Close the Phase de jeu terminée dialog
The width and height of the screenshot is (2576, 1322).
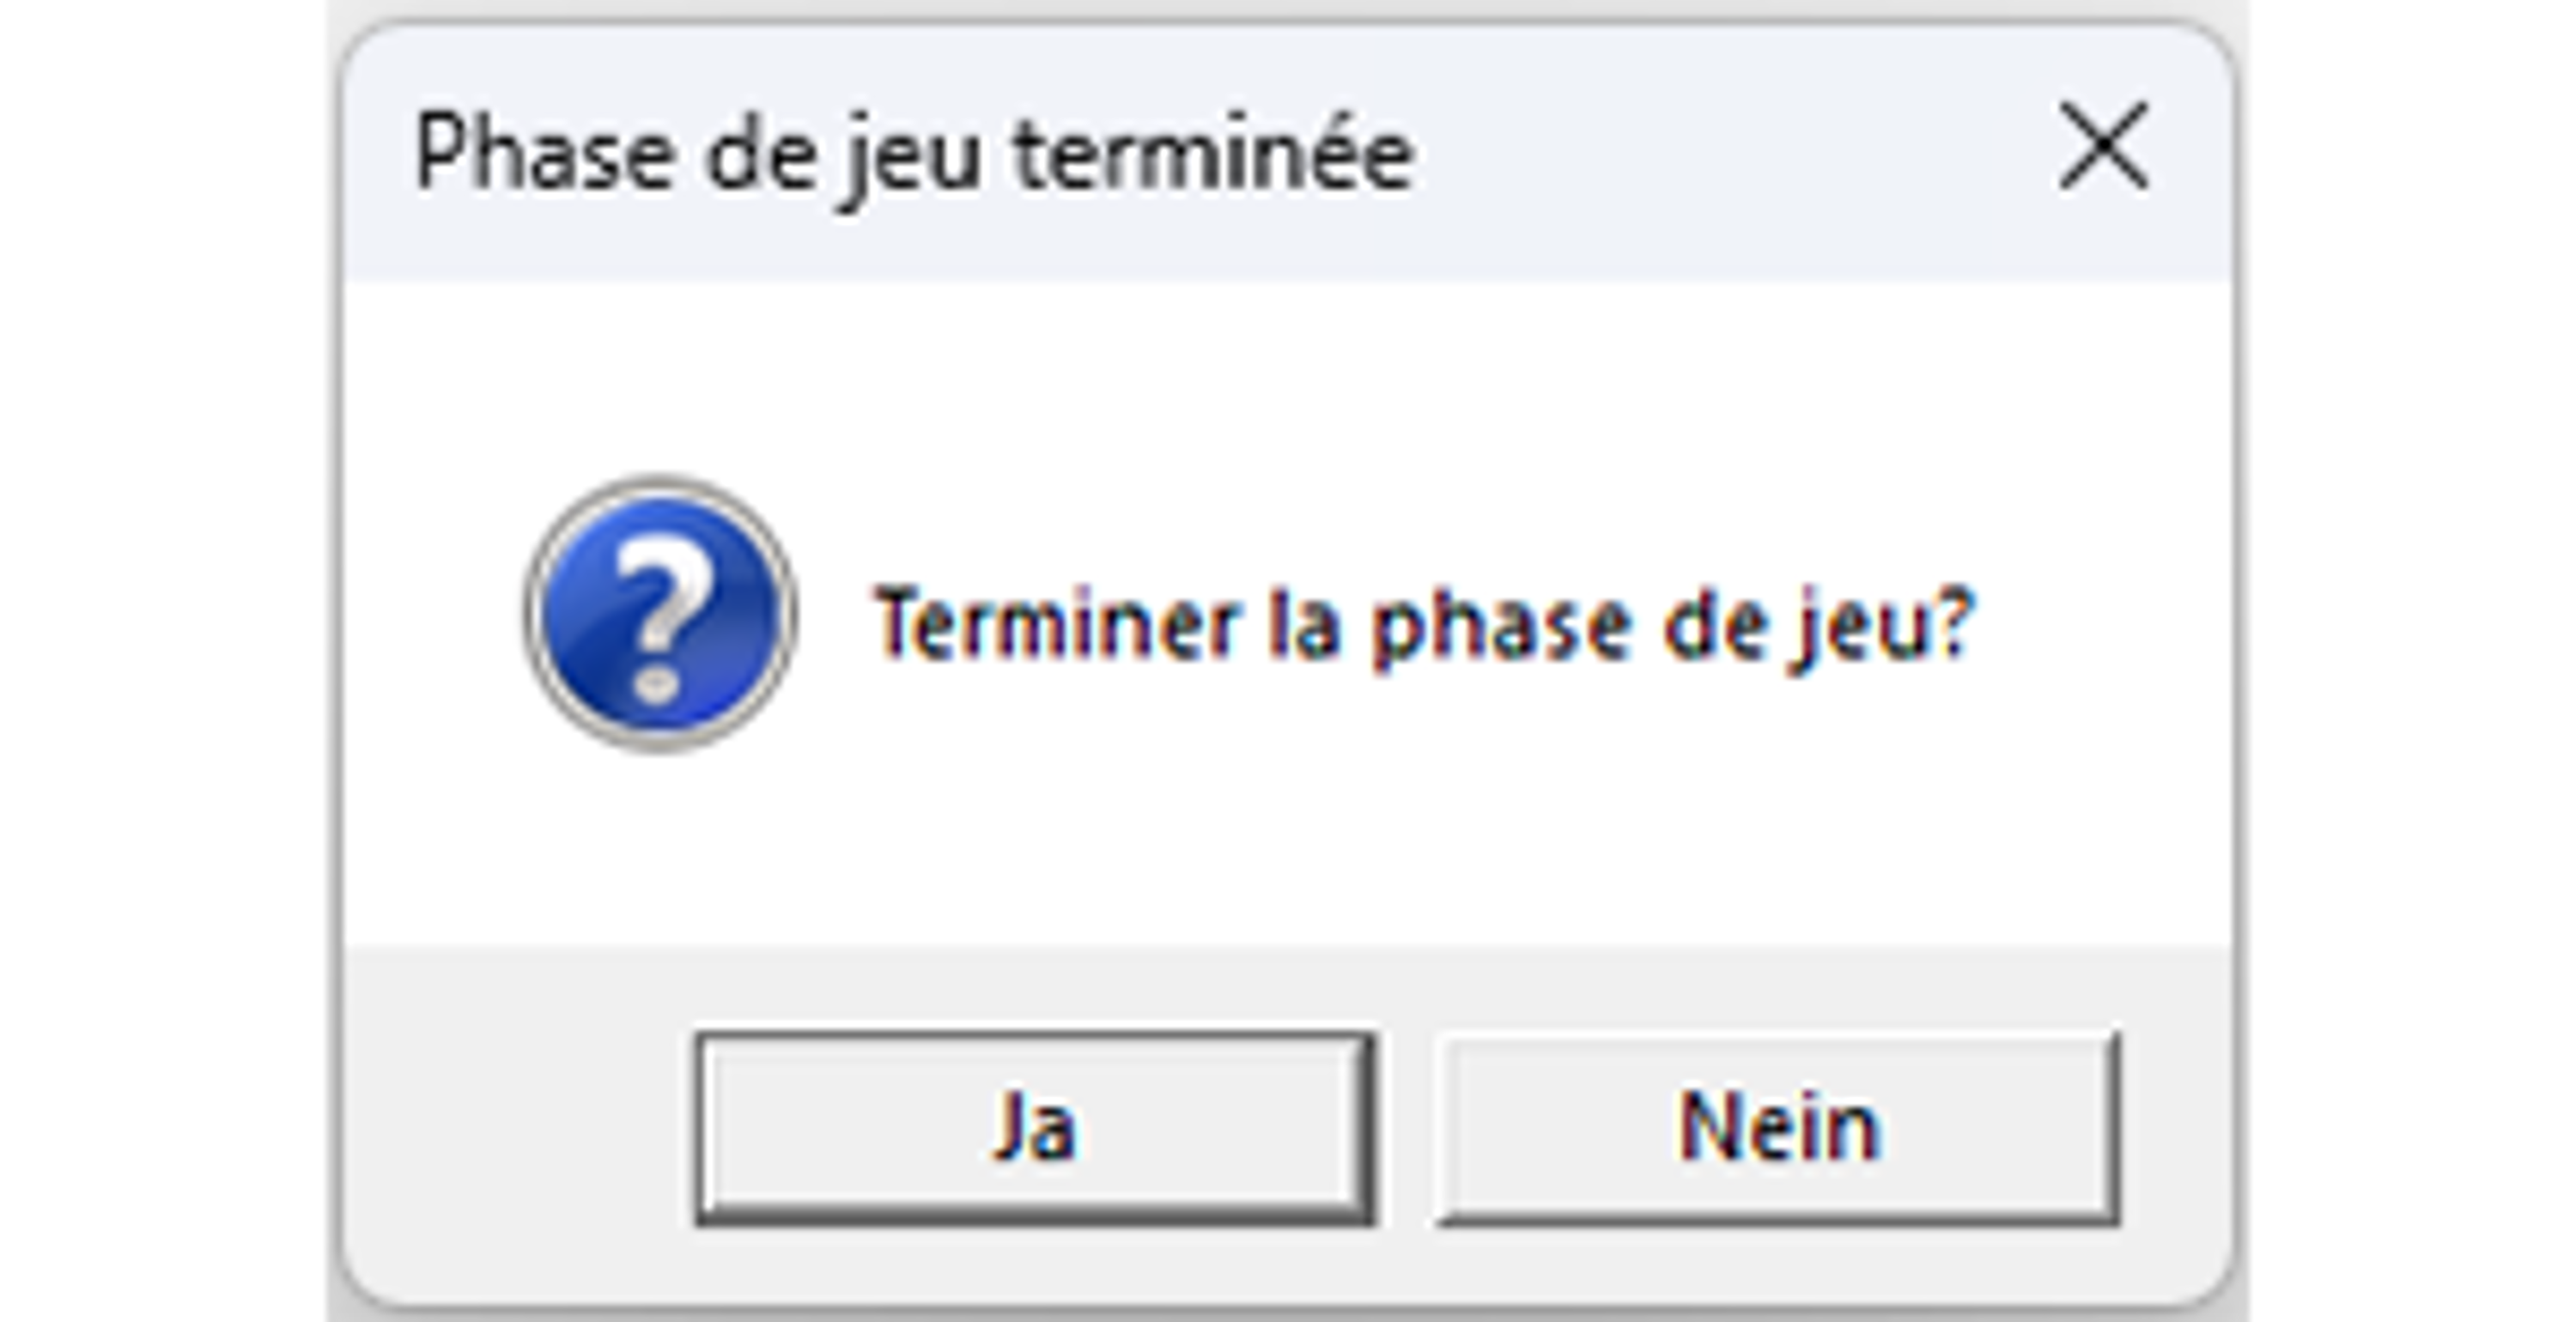(x=2103, y=146)
